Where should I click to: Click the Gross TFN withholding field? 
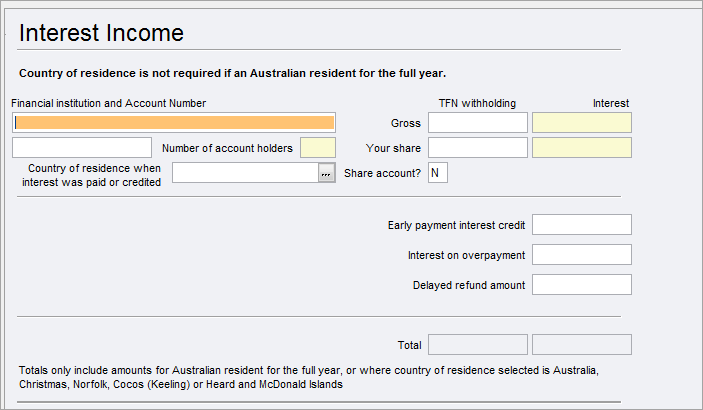click(477, 123)
